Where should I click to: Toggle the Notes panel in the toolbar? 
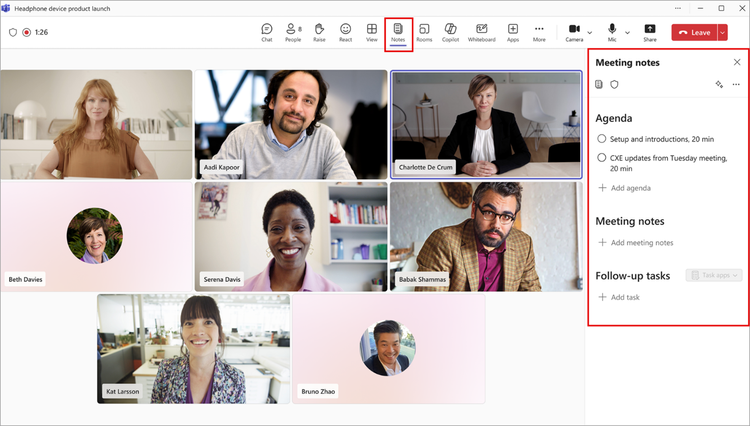pyautogui.click(x=398, y=33)
